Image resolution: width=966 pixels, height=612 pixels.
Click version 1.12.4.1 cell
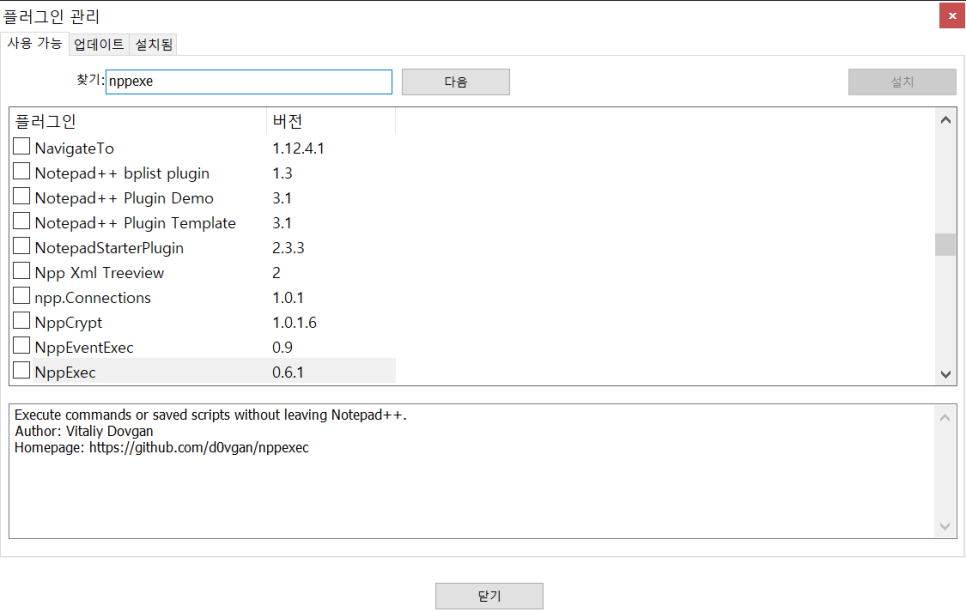[298, 149]
